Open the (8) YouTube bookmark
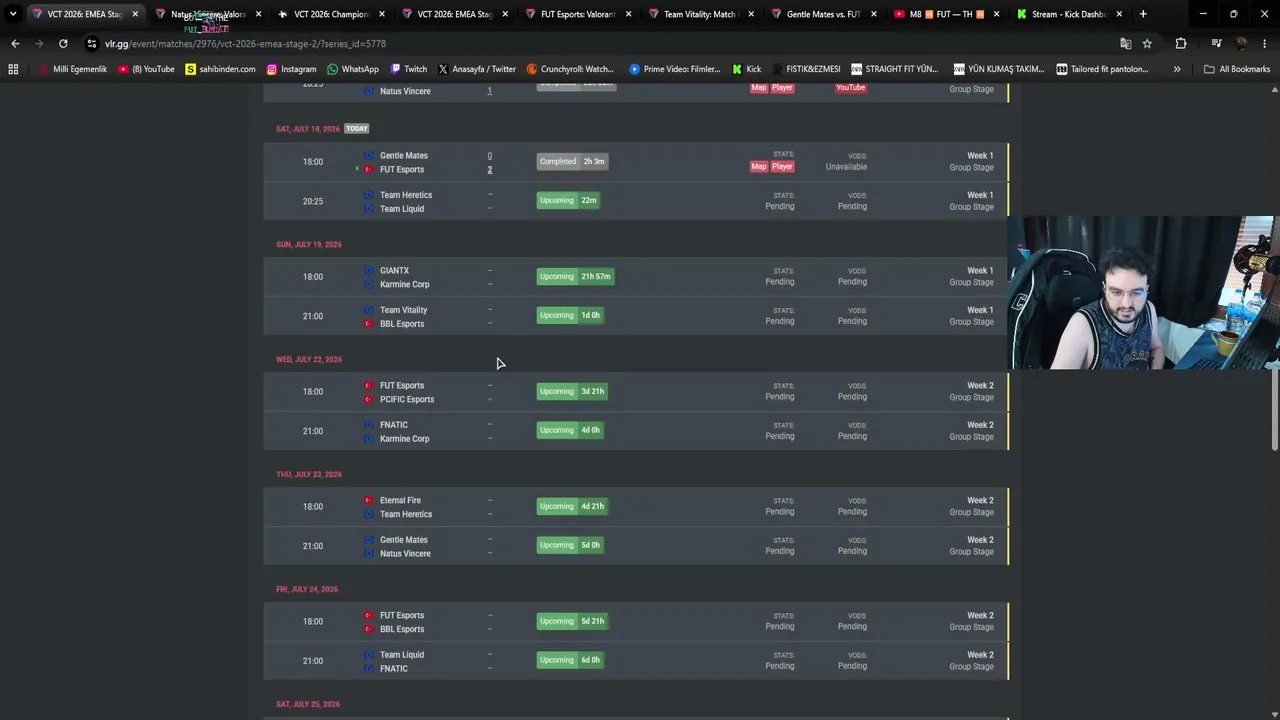 click(146, 69)
